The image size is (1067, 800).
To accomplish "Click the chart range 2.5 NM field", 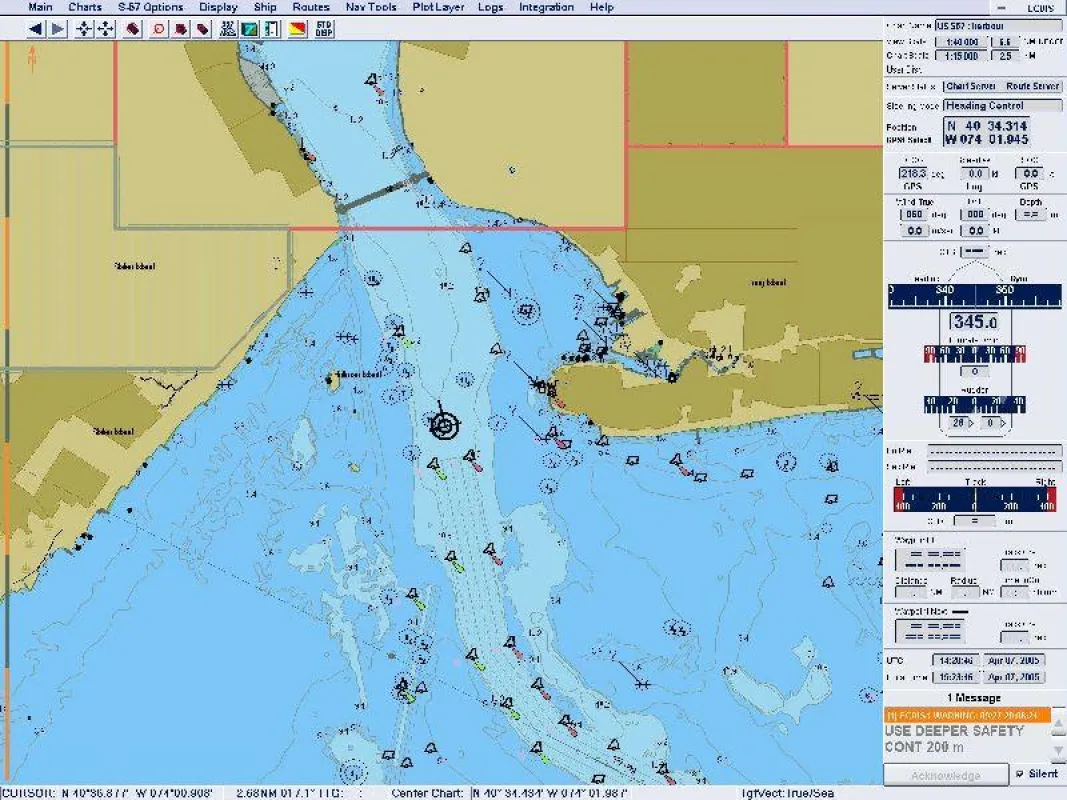I will pos(1004,56).
